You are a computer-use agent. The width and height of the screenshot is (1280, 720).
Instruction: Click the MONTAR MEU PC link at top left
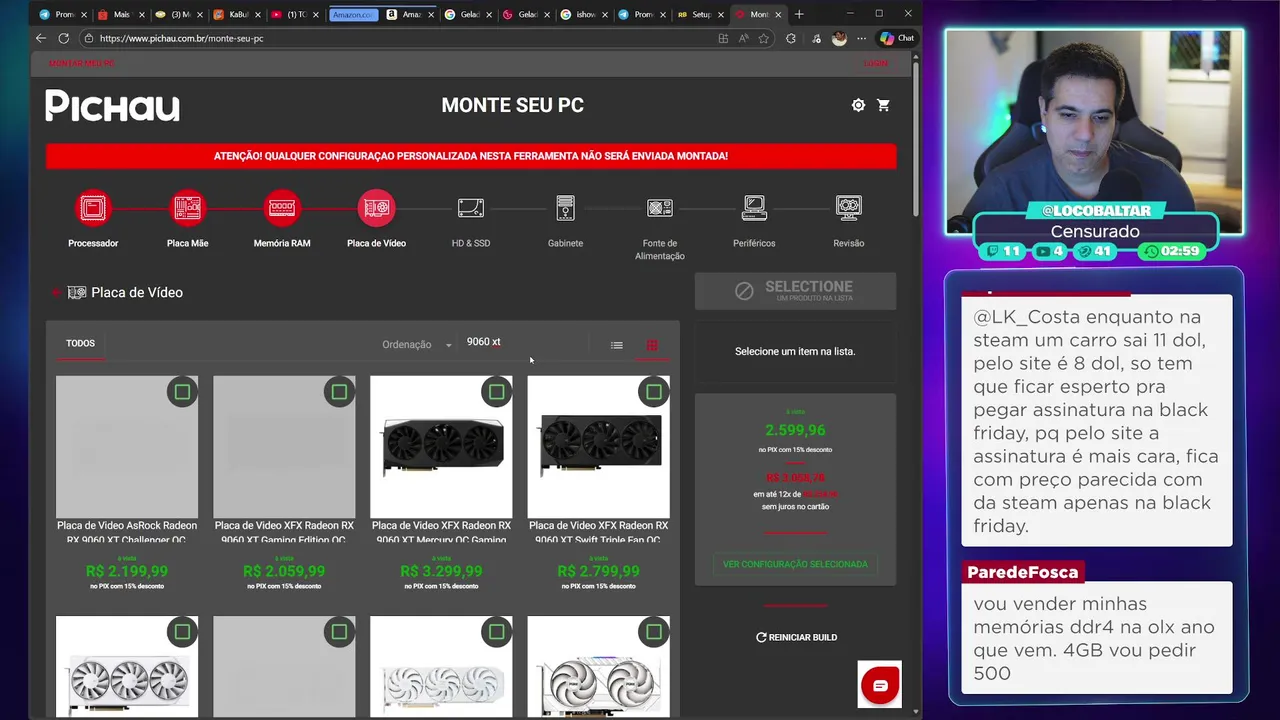click(x=82, y=63)
